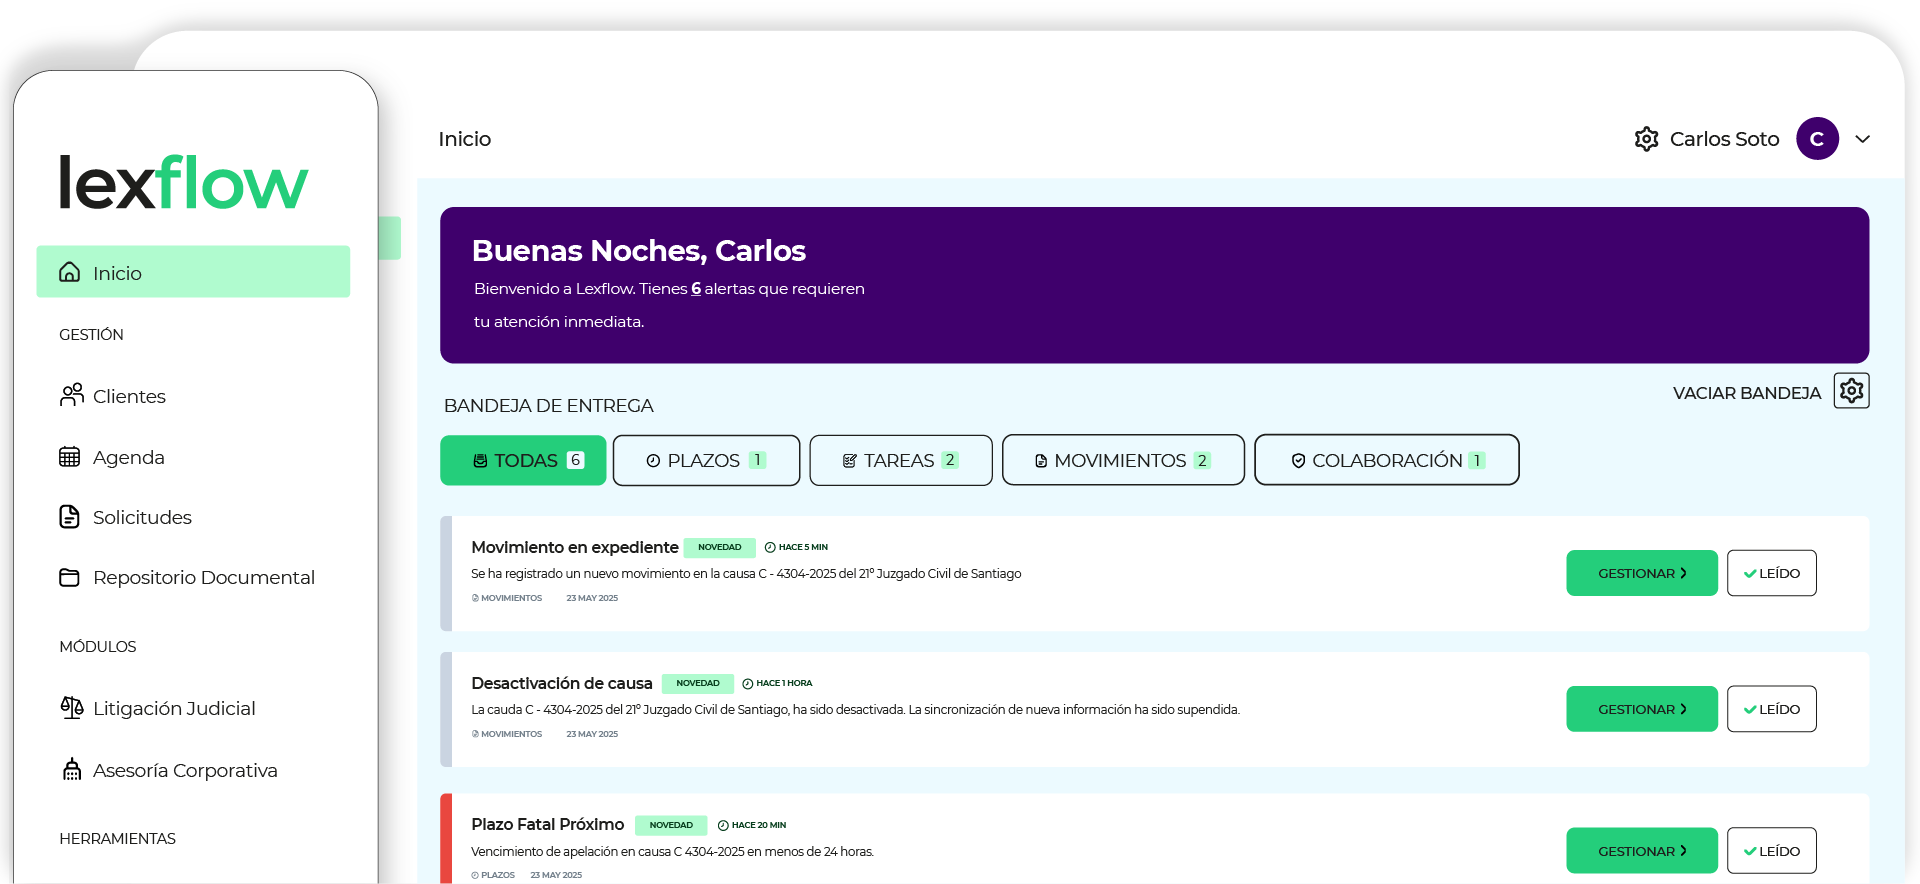Click Gestionar for Plazo Fatal Próximo
The width and height of the screenshot is (1920, 884).
point(1641,851)
